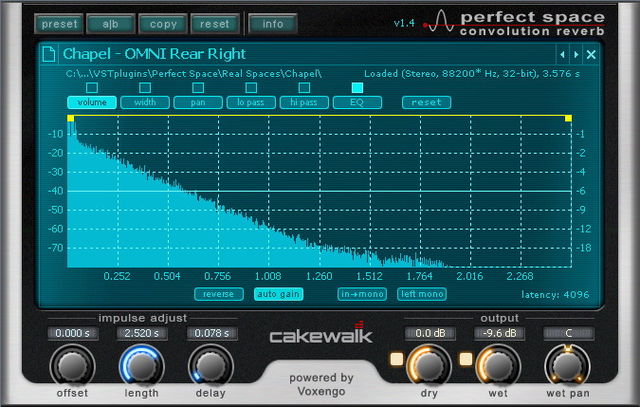This screenshot has width=640, height=407.
Task: Switch to the EQ envelope tab
Action: click(357, 102)
